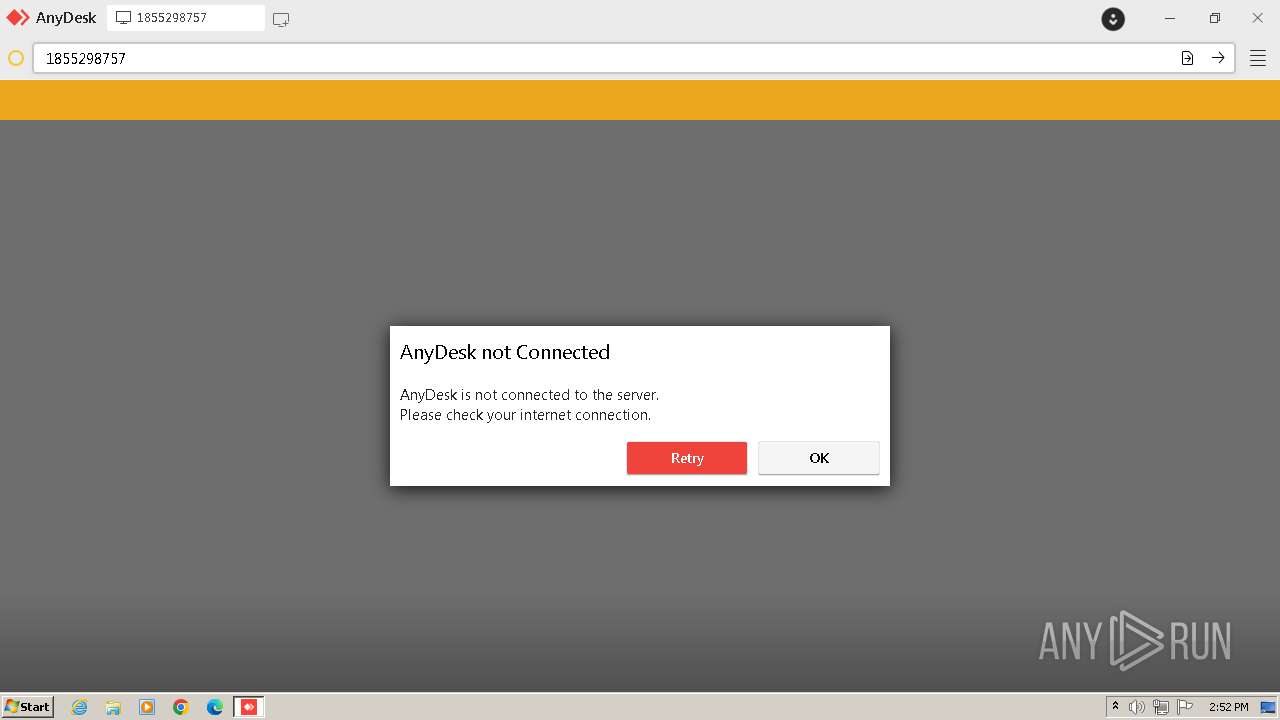Launch Internet Explorer from taskbar

80,707
